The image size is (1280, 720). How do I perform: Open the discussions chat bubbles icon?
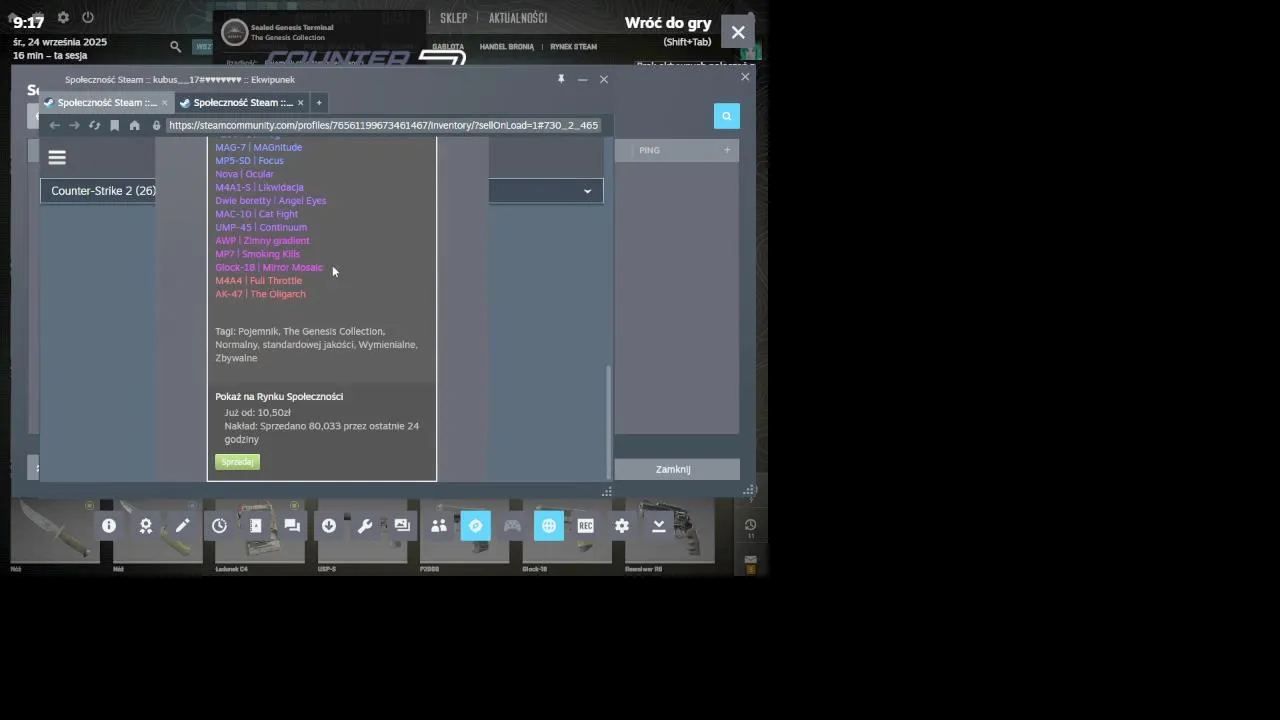point(292,526)
